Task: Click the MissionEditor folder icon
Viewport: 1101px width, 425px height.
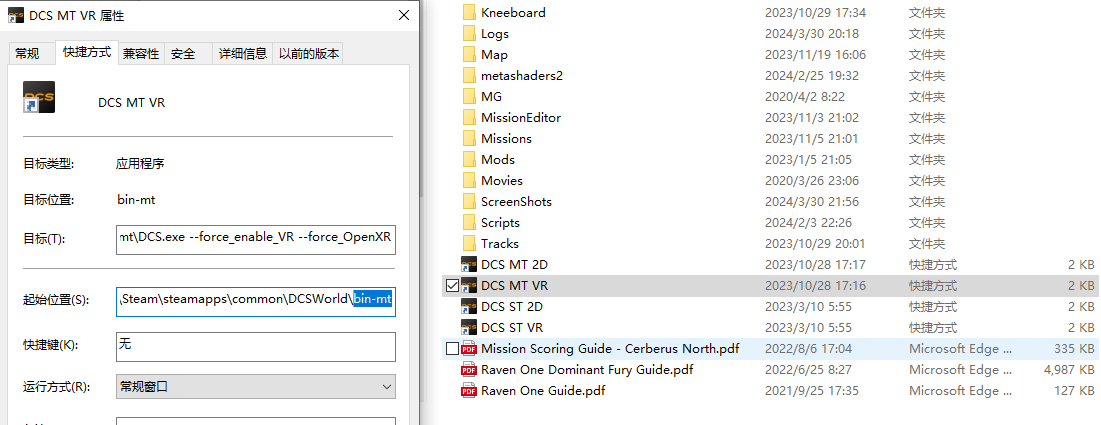Action: pos(470,117)
